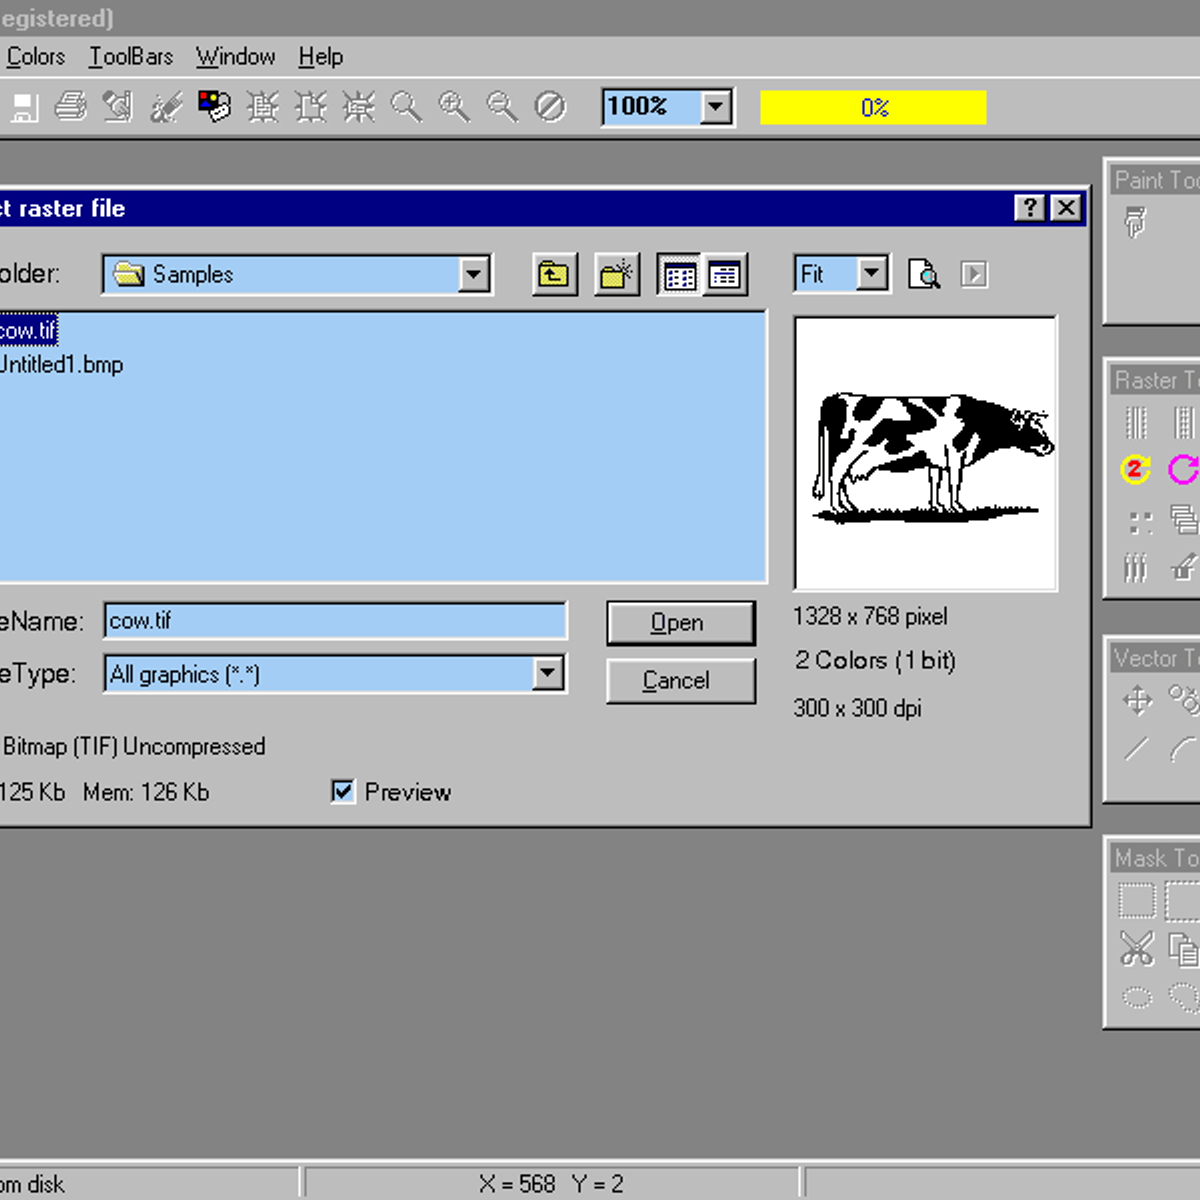Click the yellow circular arrow raster tool
The height and width of the screenshot is (1200, 1200).
(1135, 469)
